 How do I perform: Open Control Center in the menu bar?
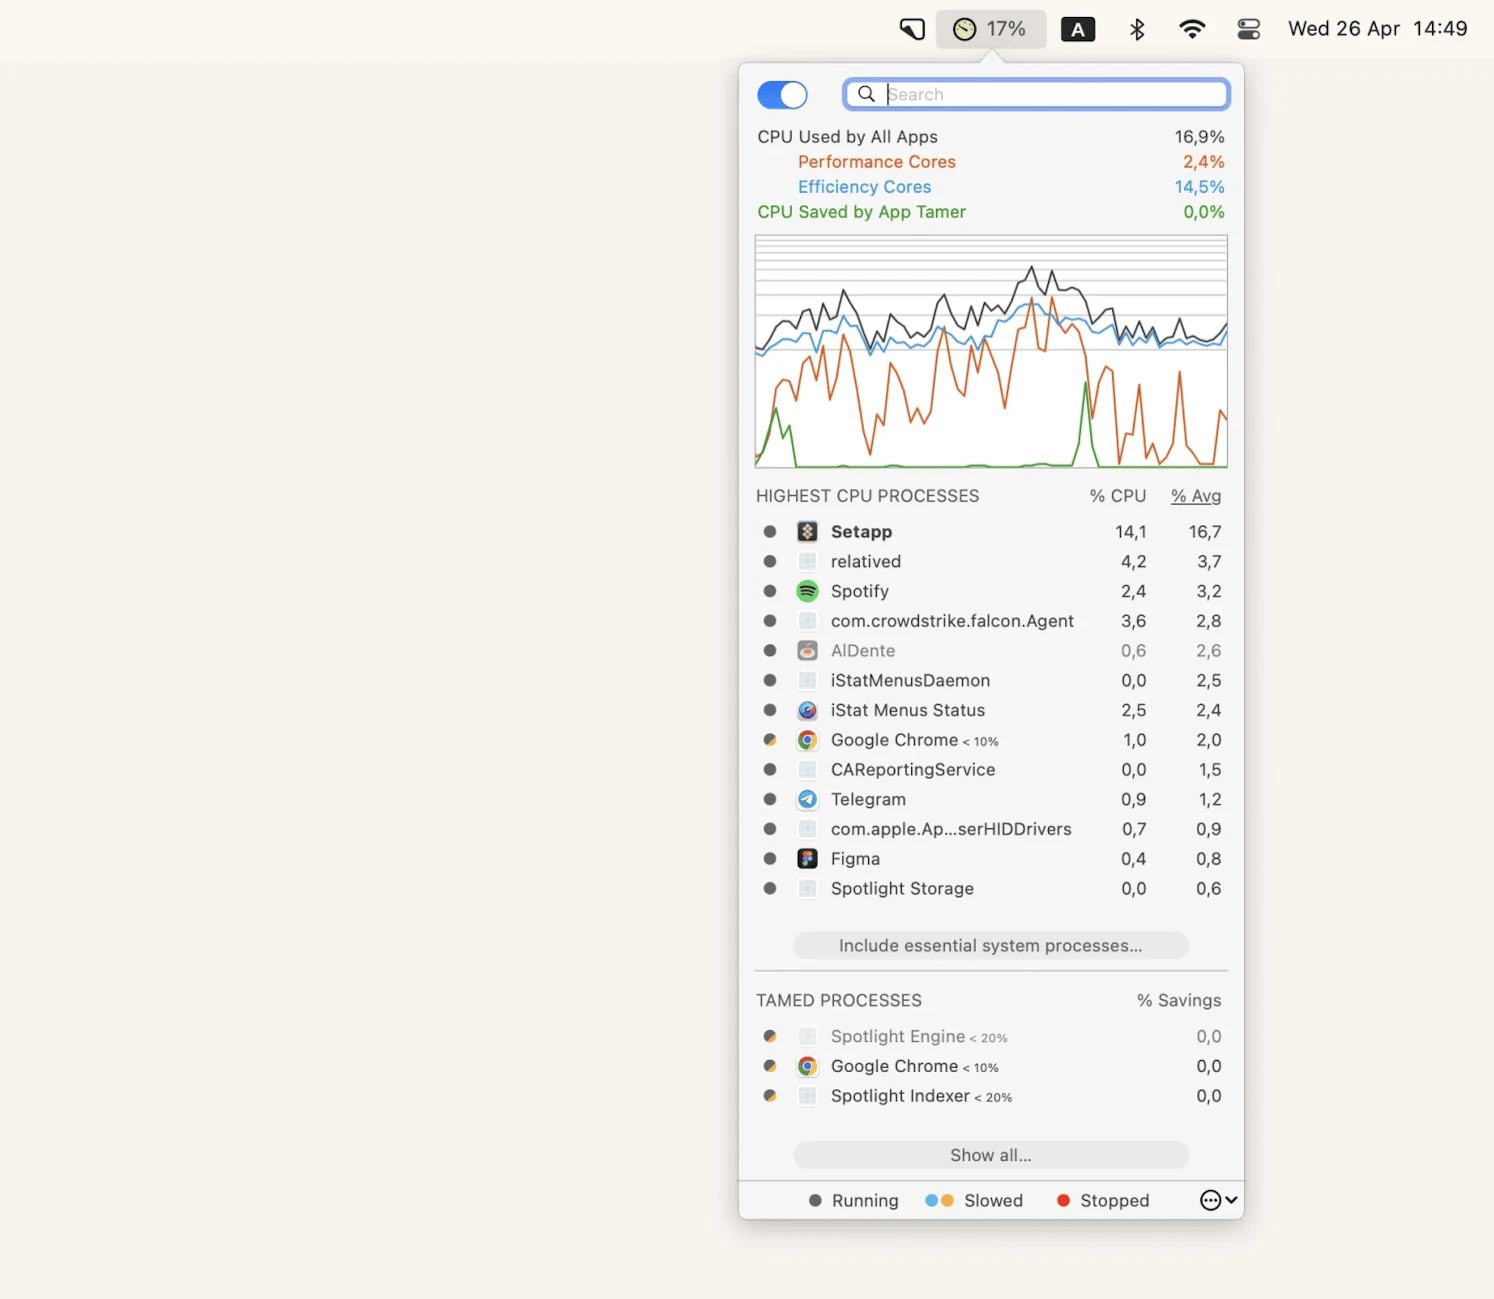tap(1249, 29)
